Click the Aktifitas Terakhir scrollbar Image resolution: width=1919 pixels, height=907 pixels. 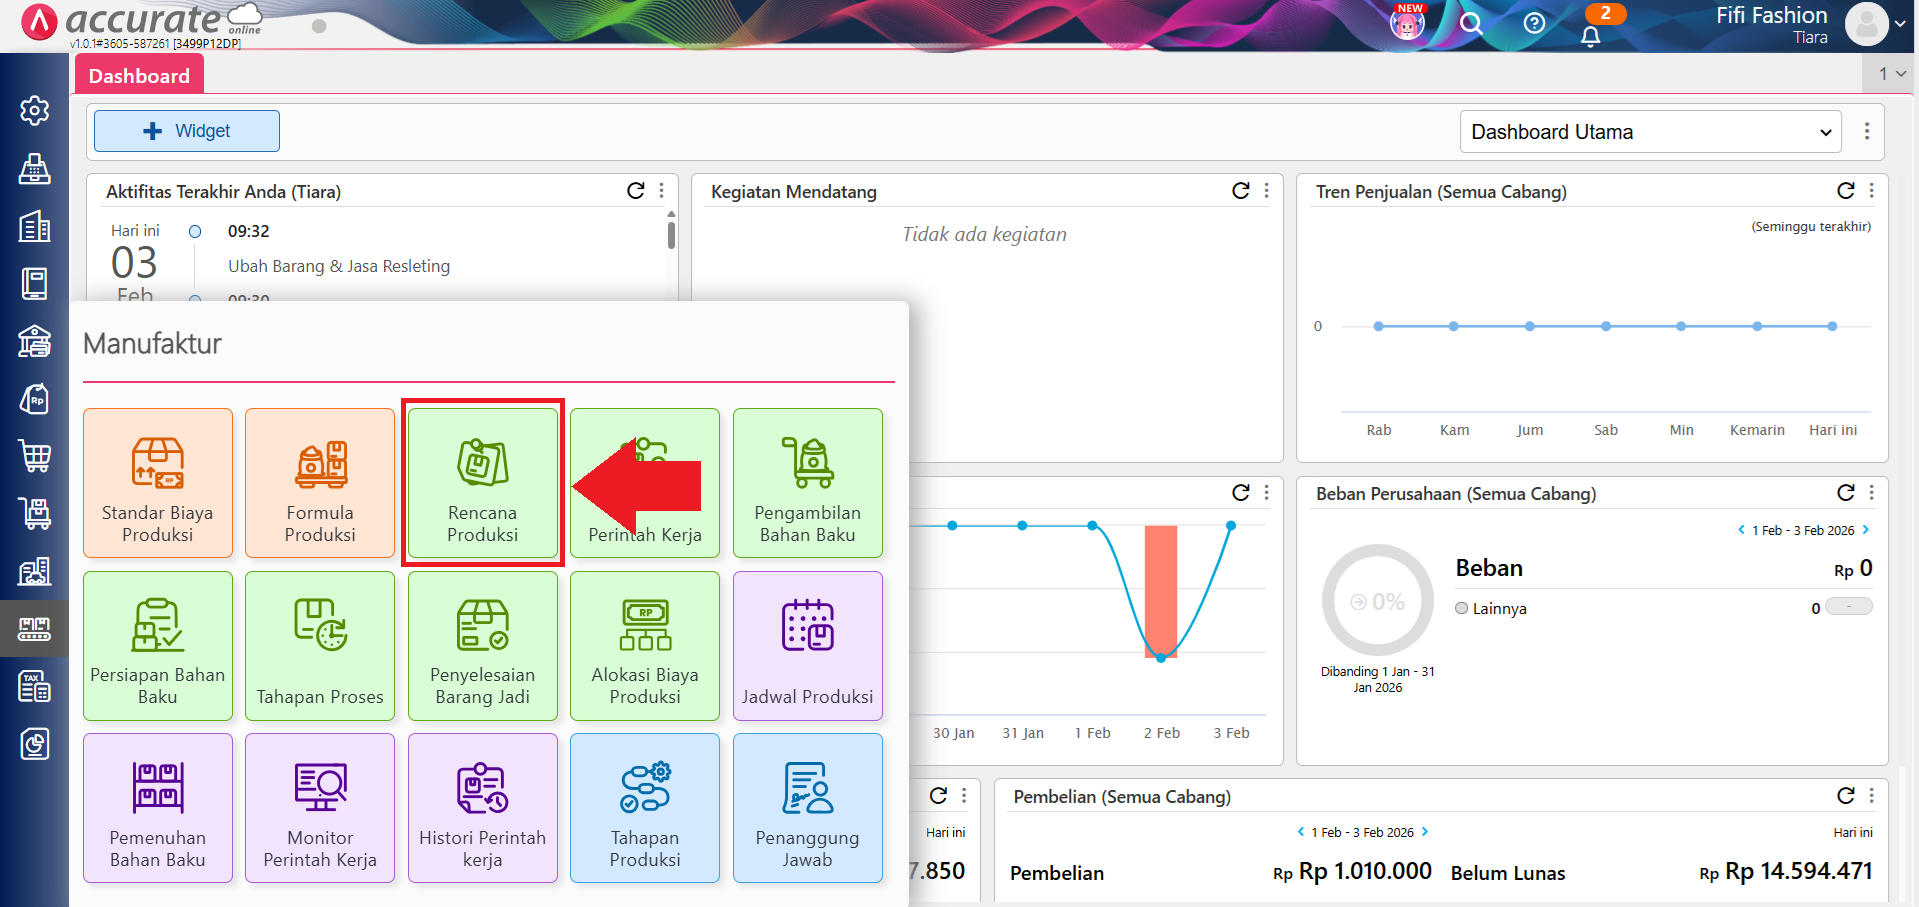pos(671,236)
